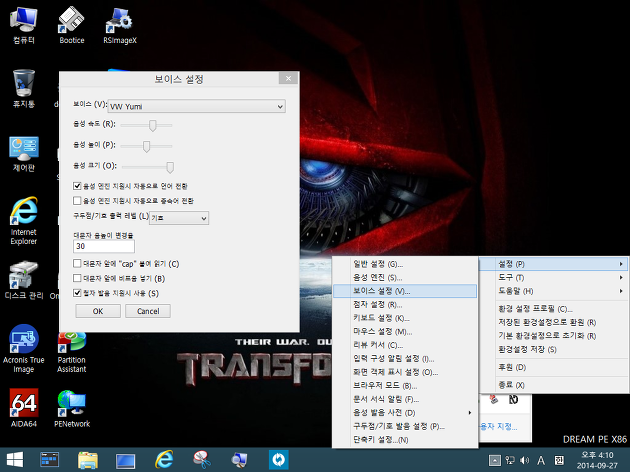Enable 대문자 앞에 비프음 넣기 (B)
Screen dimensions: 630x472
tap(77, 278)
